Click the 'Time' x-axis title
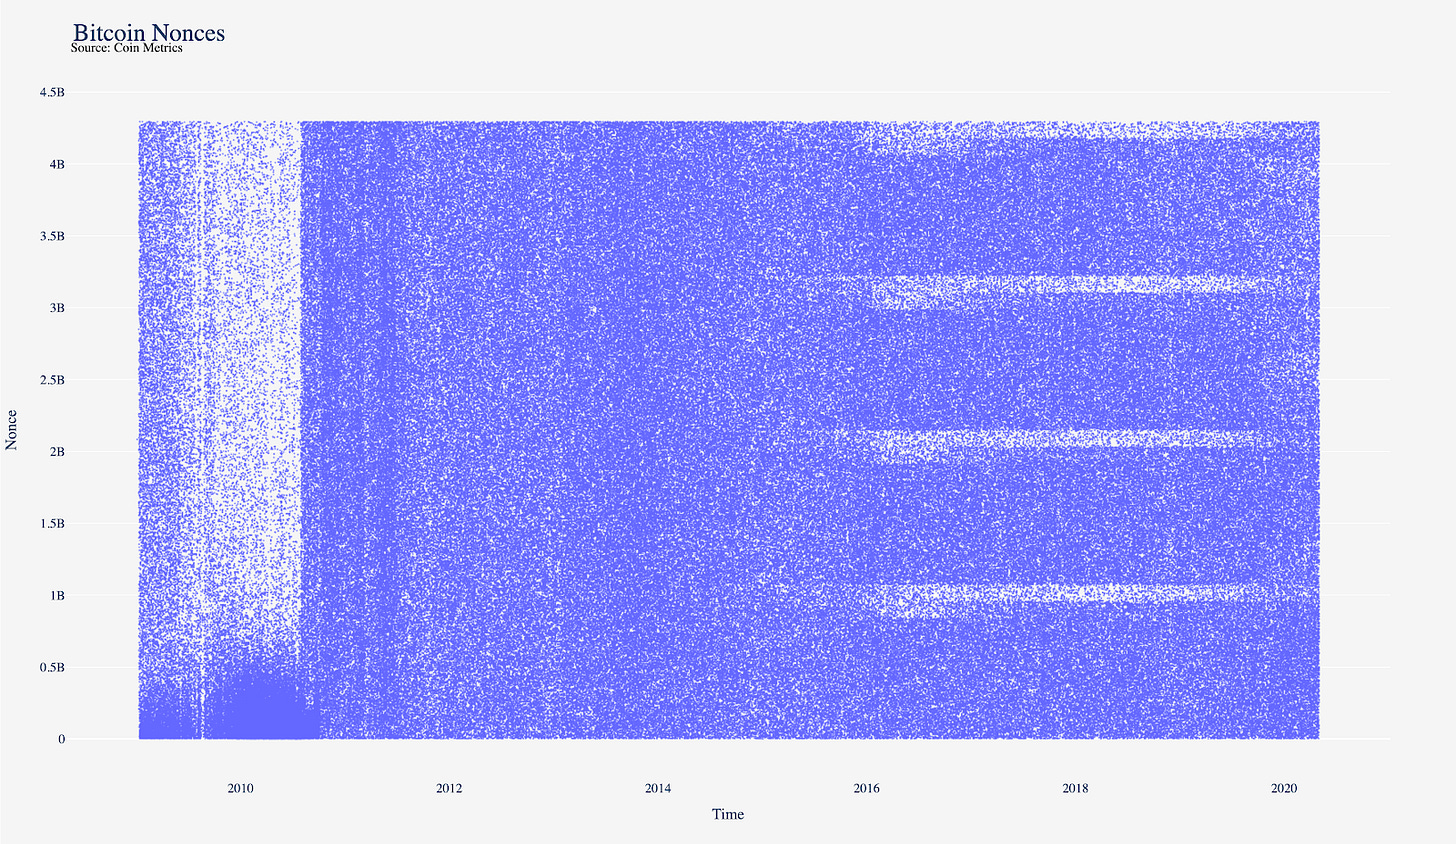 [x=728, y=814]
